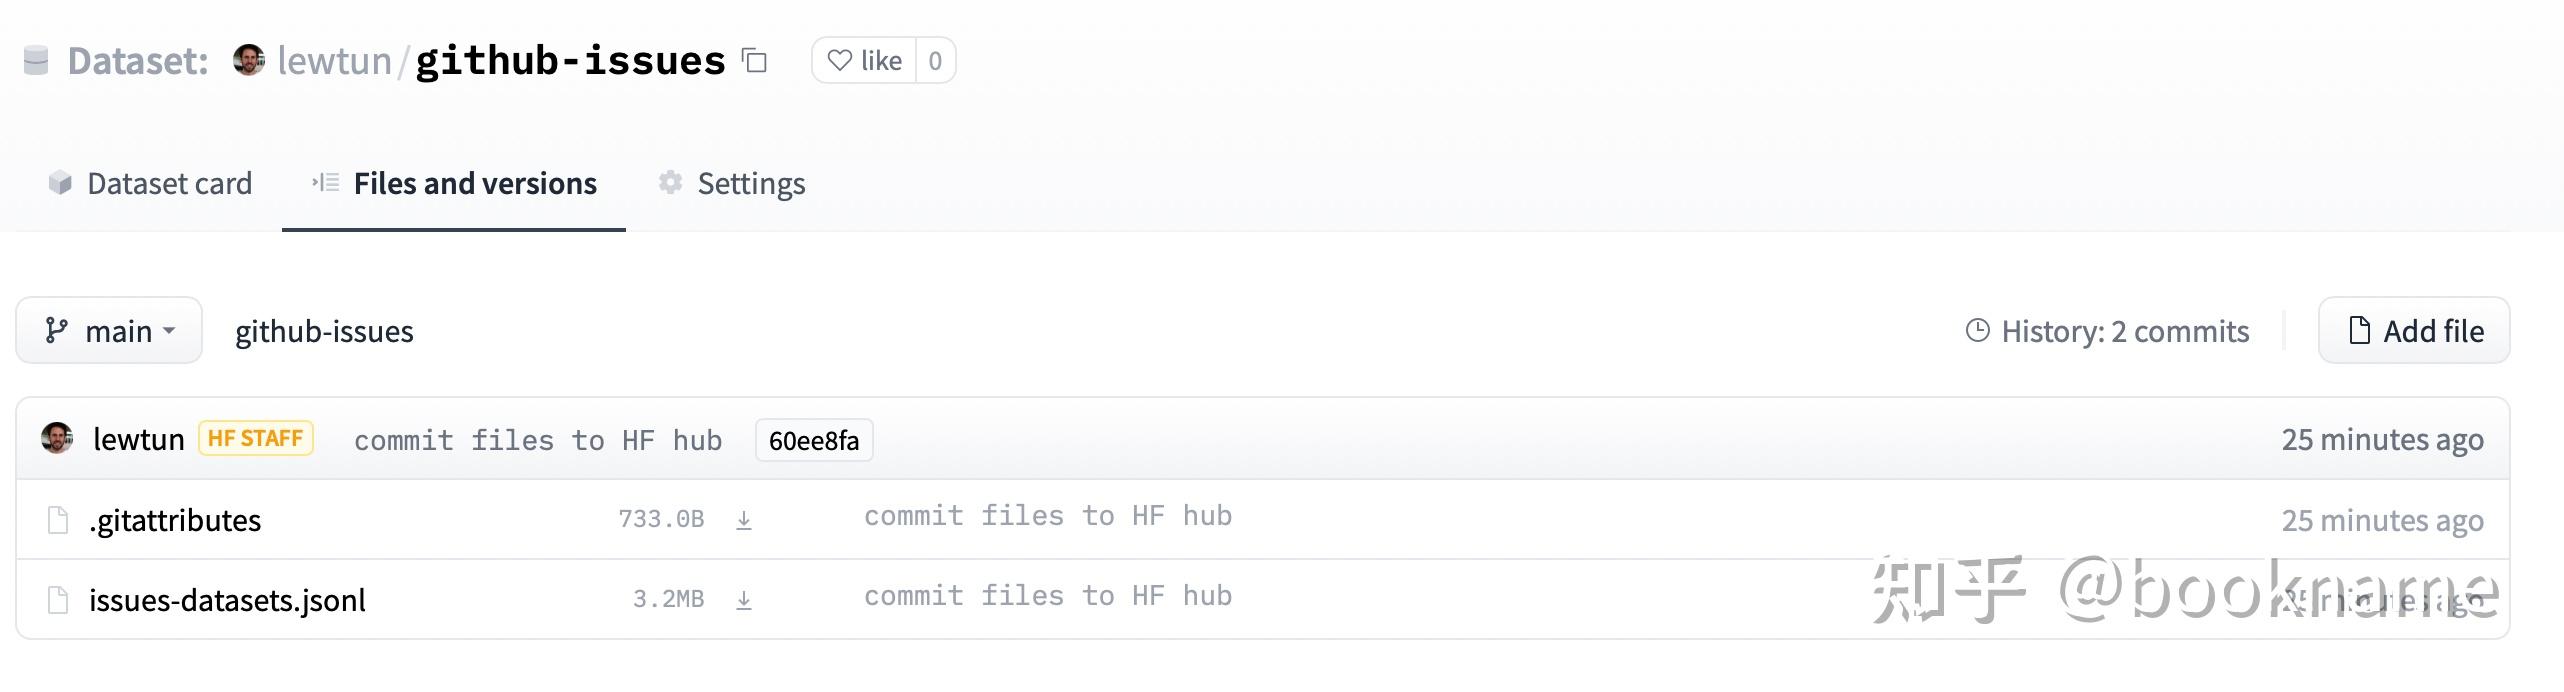Screen dimensions: 2564x692
Task: Open the Settings tab
Action: coord(732,184)
